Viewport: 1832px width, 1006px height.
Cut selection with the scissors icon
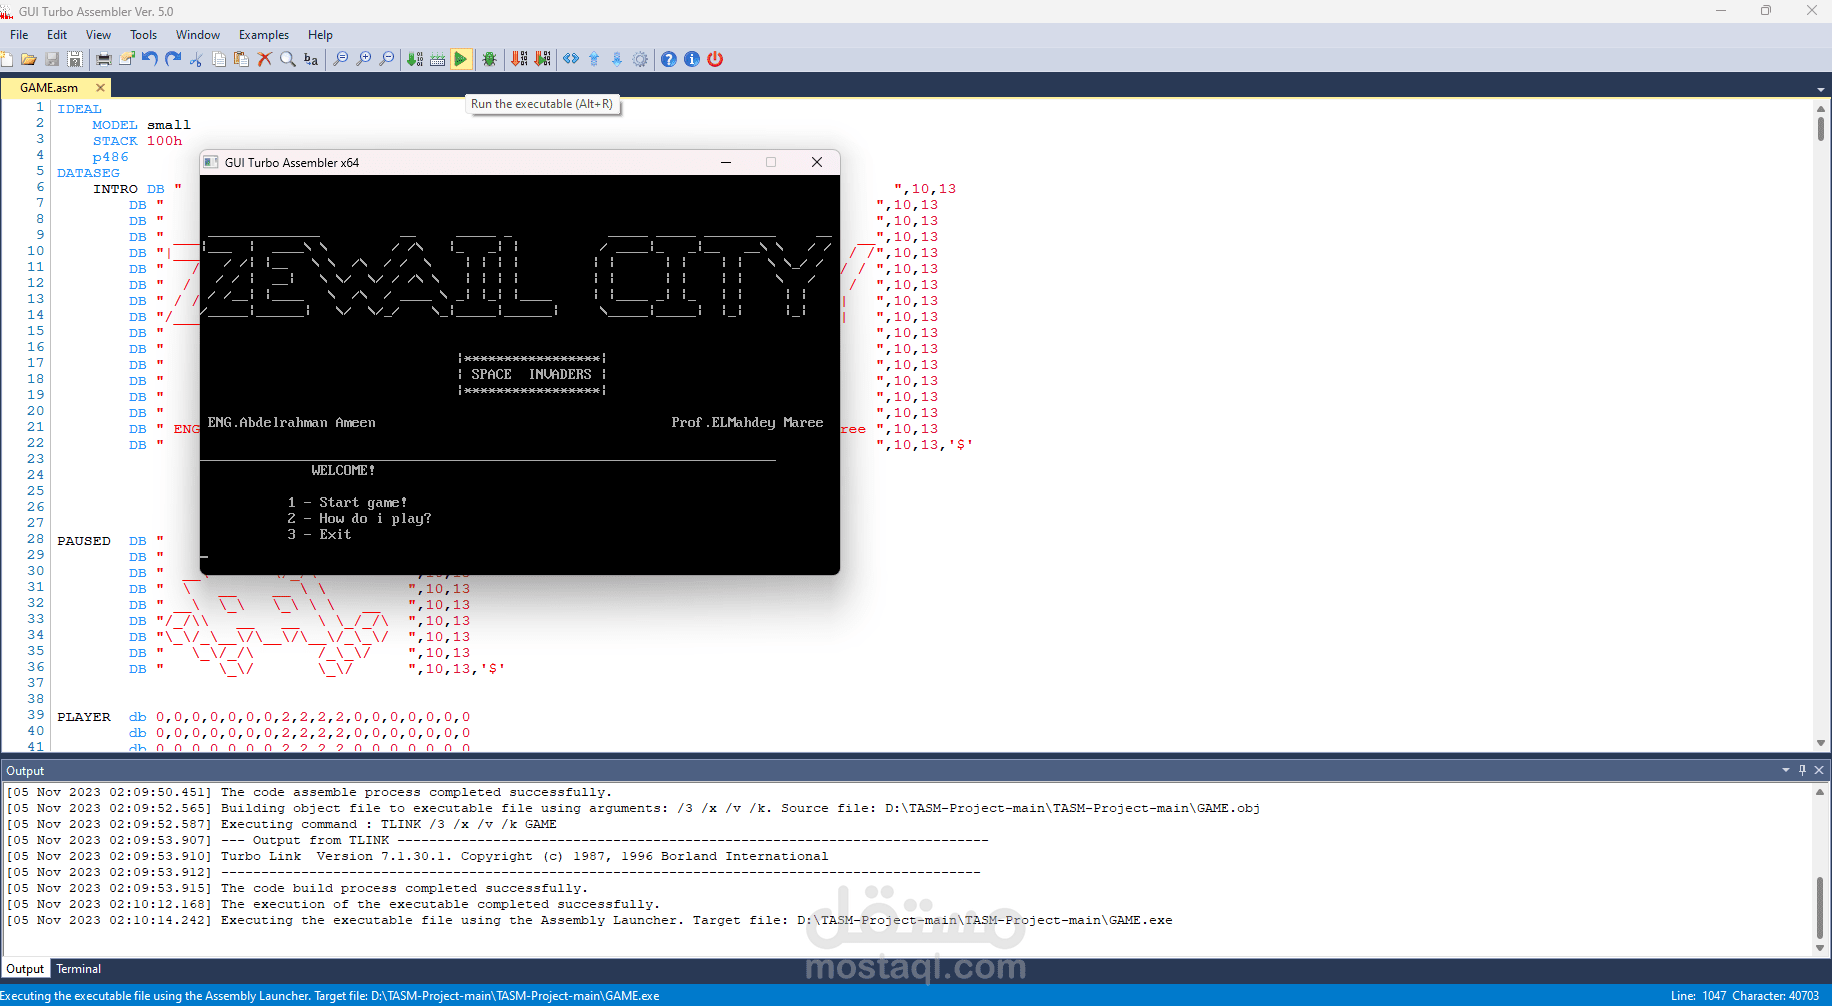click(x=196, y=60)
